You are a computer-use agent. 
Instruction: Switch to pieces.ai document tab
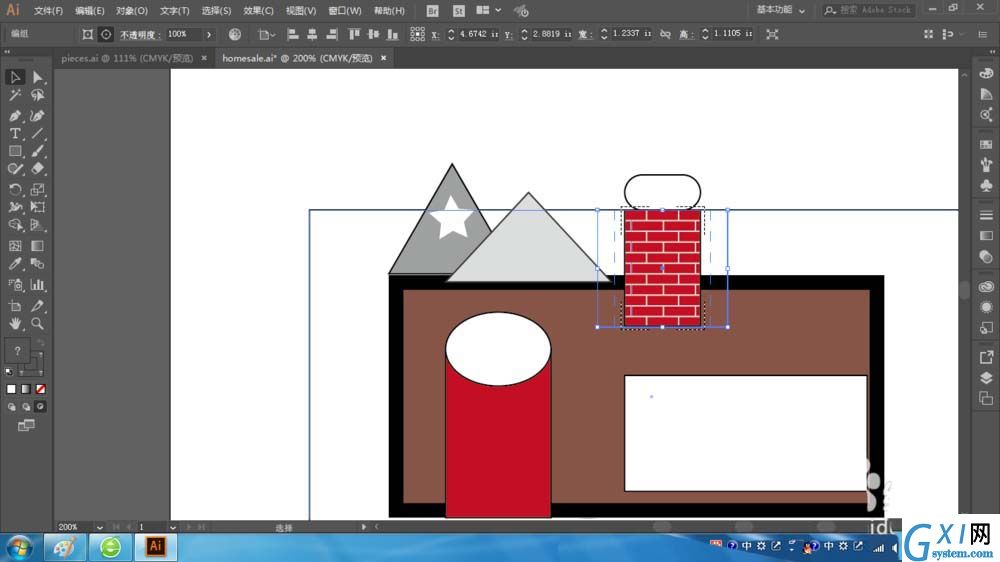(x=127, y=58)
